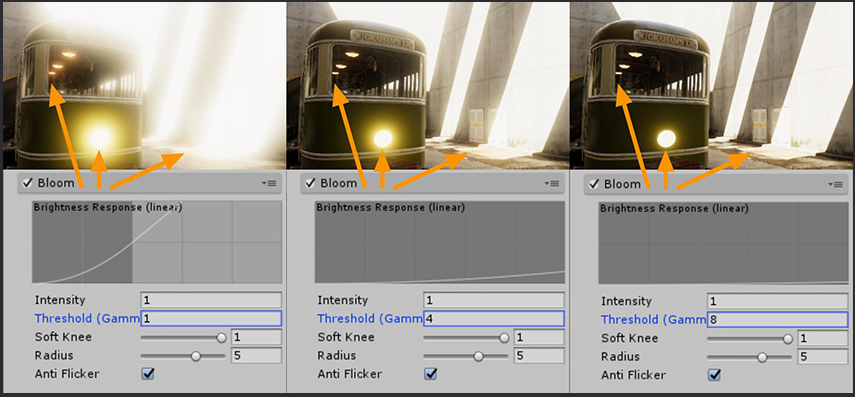Open the Bloom options menu icon in Threshold 1 panel
This screenshot has height=397, width=855.
tap(270, 184)
